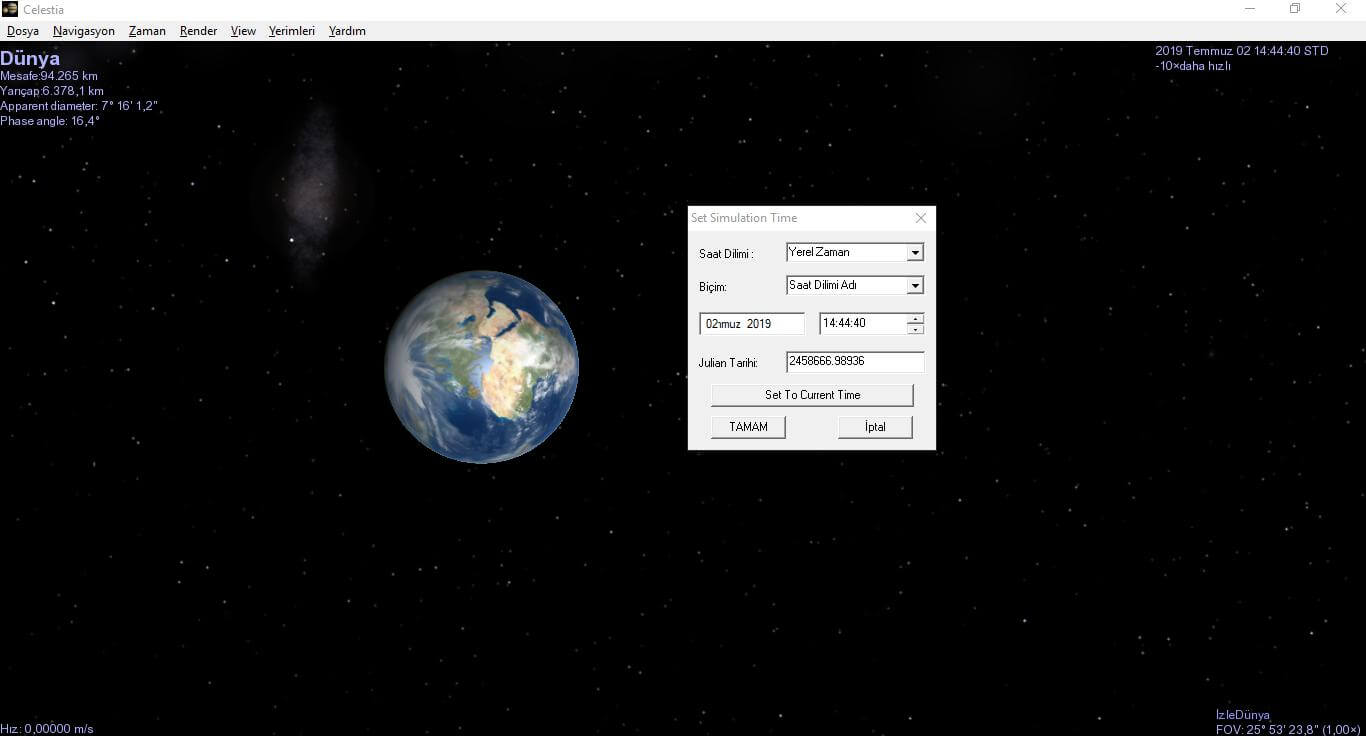Click the FOV readout text
The width and height of the screenshot is (1366, 736).
[x=1288, y=730]
